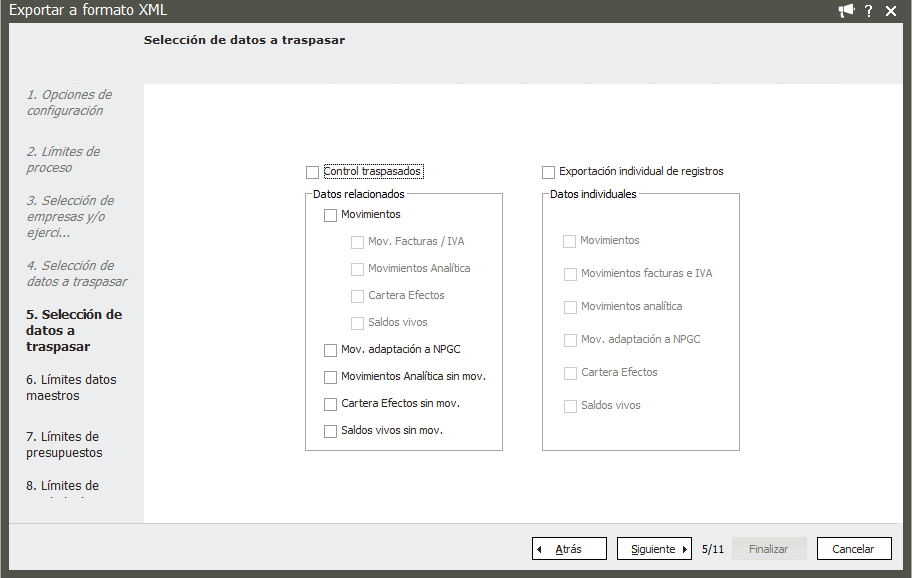The image size is (912, 578).
Task: Toggle Mov. adaptación a NPGC checkbox
Action: (331, 350)
